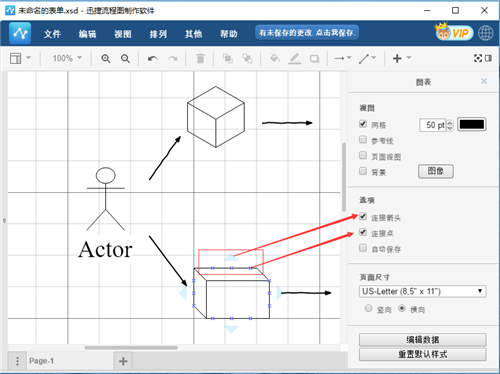The height and width of the screenshot is (374, 500).
Task: Send selected shape to back
Action: coord(247,59)
